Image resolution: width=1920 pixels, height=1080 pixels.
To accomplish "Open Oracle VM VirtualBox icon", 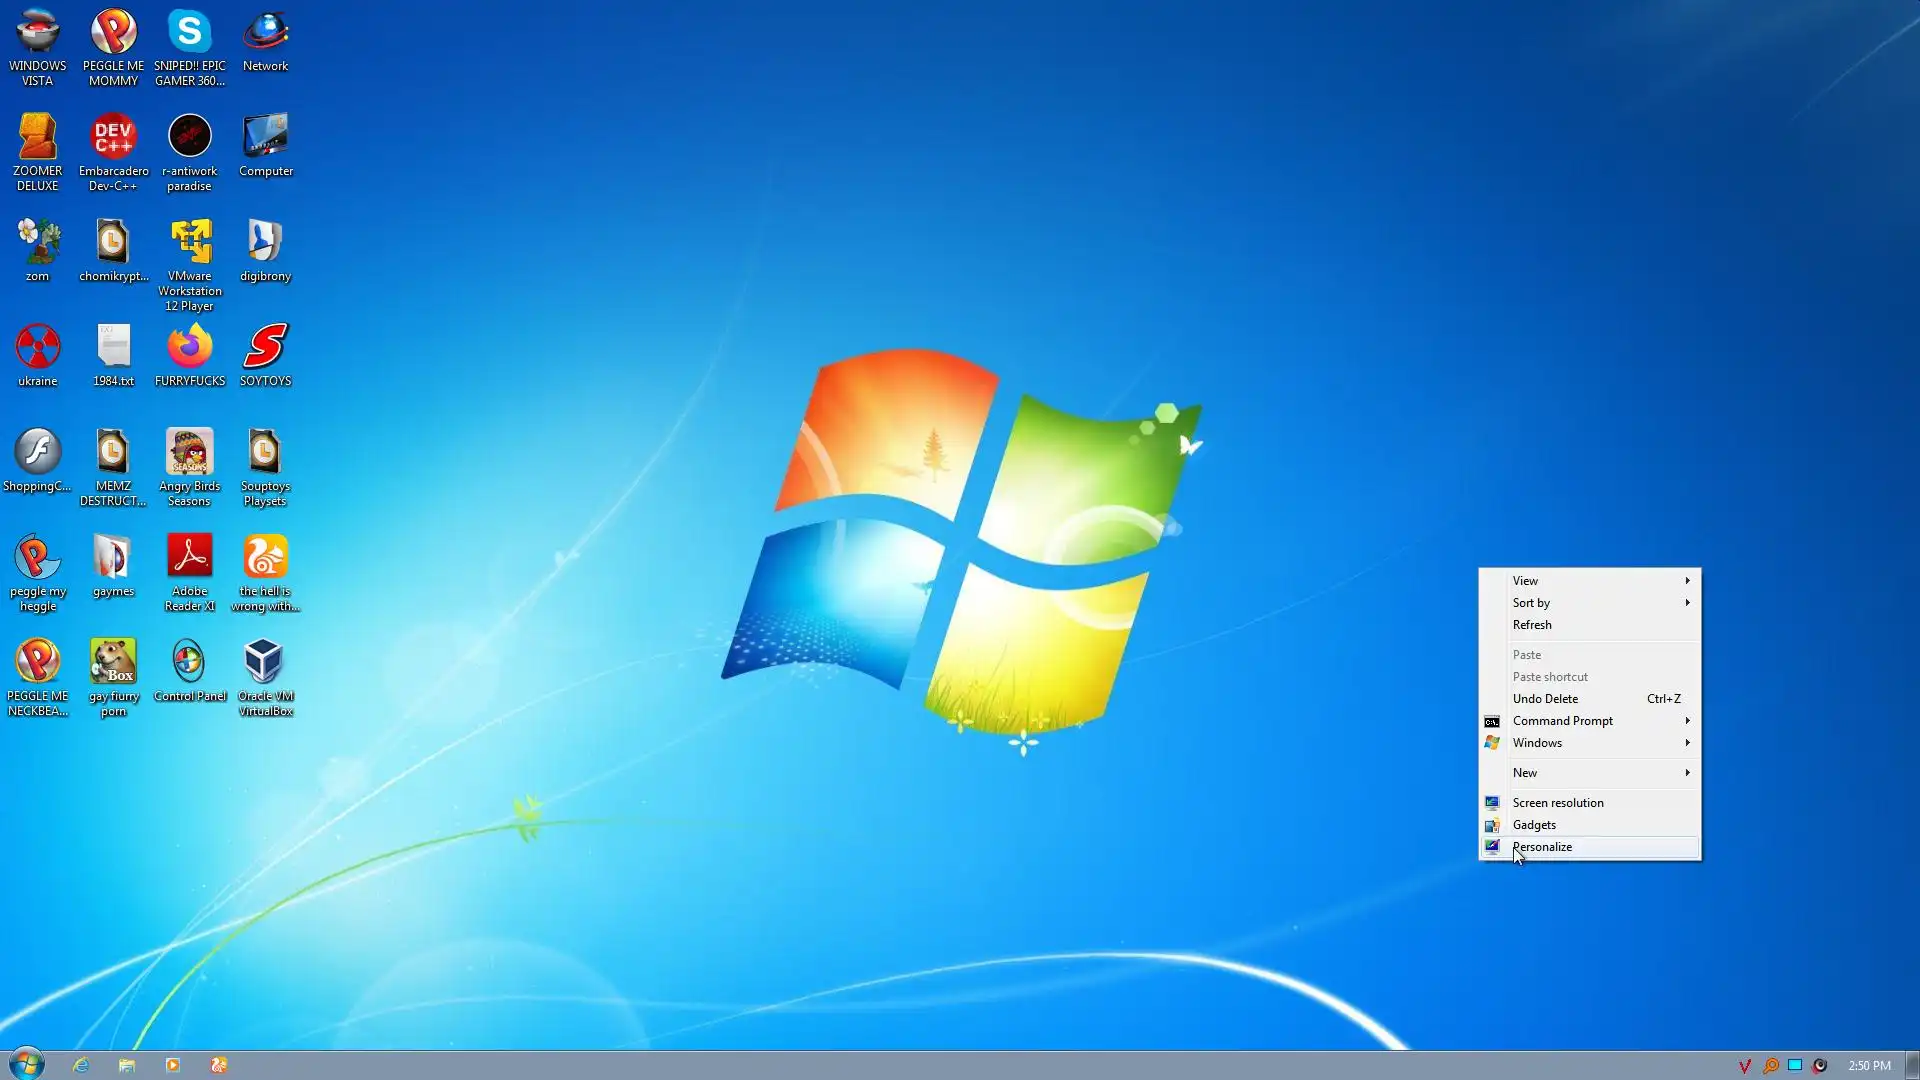I will [x=265, y=662].
